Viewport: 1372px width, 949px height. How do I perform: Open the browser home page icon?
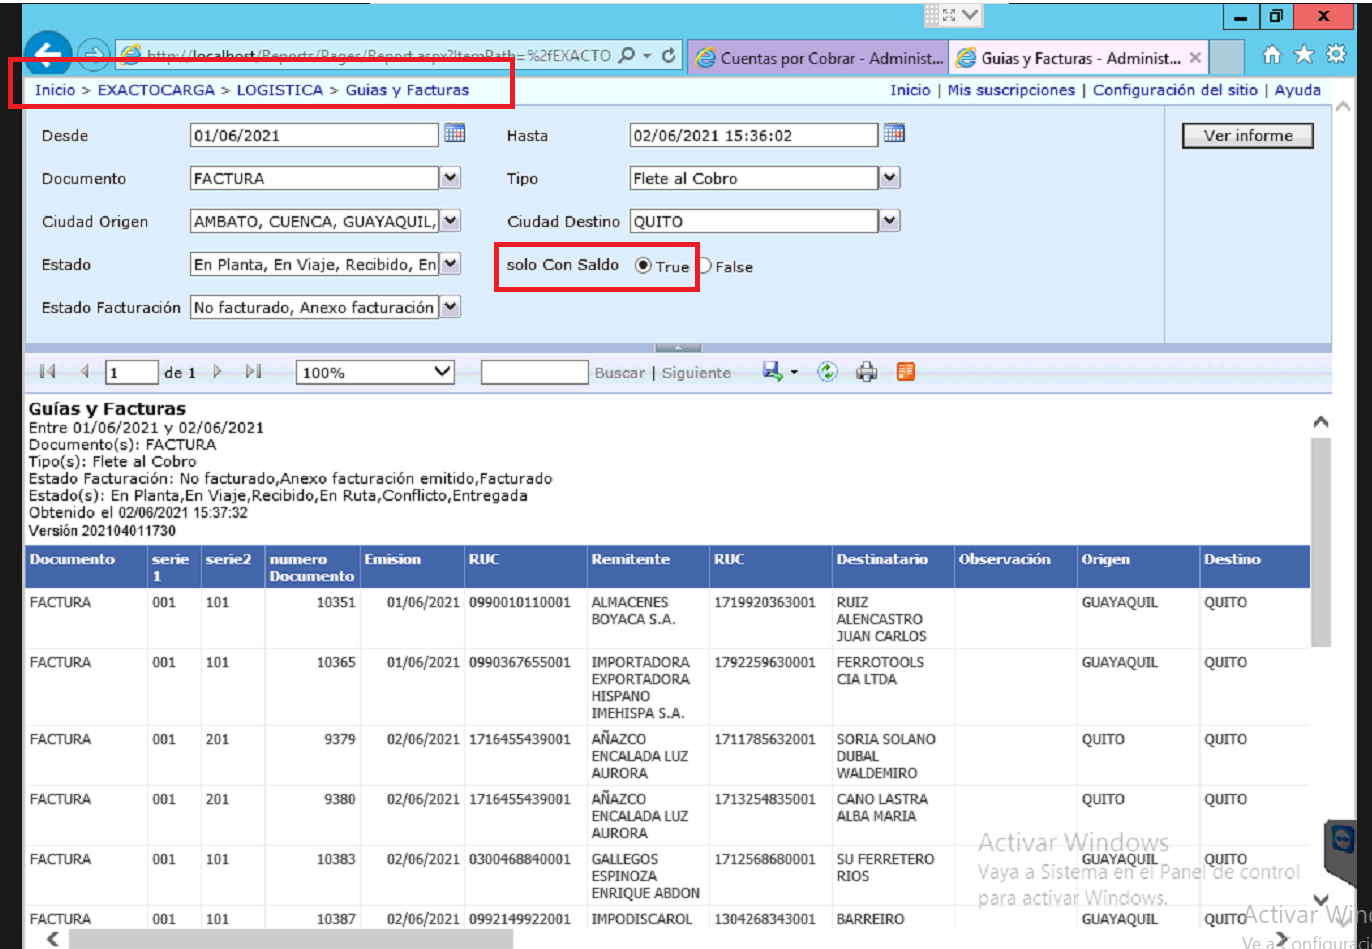(x=1272, y=55)
